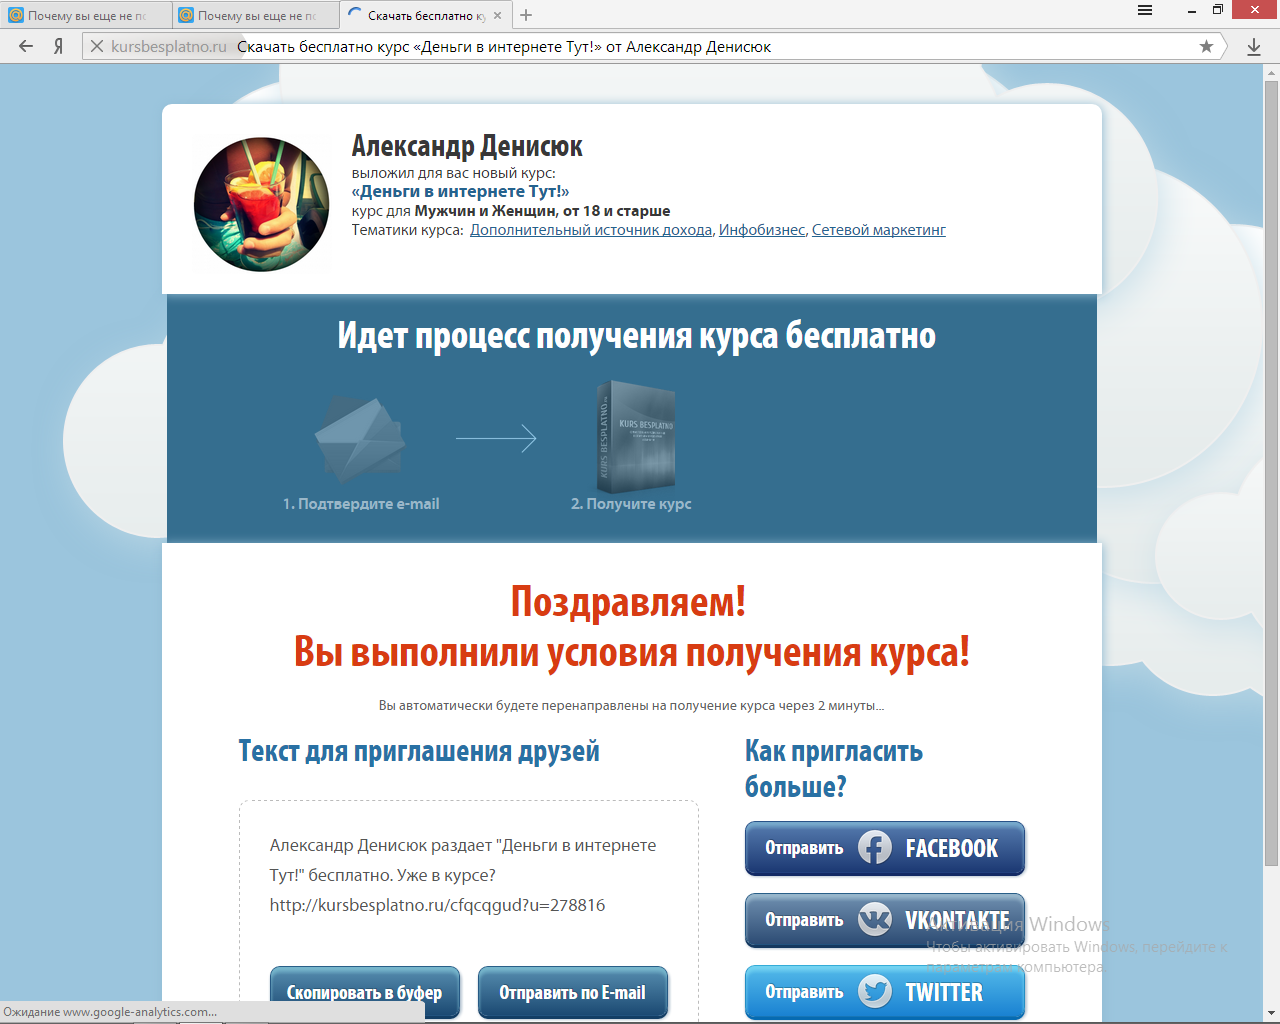Switch to the second 'Почему вы еще не' tab
Image resolution: width=1280 pixels, height=1024 pixels.
click(256, 15)
